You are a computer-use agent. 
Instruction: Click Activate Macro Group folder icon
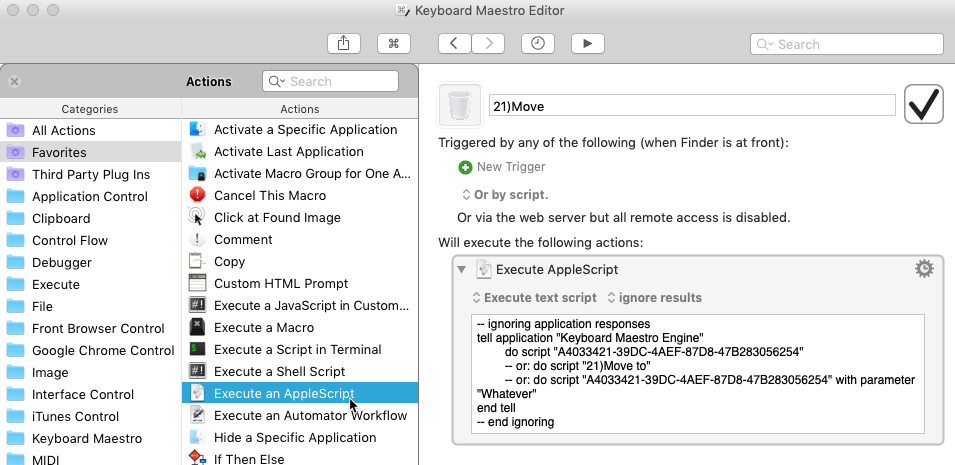click(197, 173)
